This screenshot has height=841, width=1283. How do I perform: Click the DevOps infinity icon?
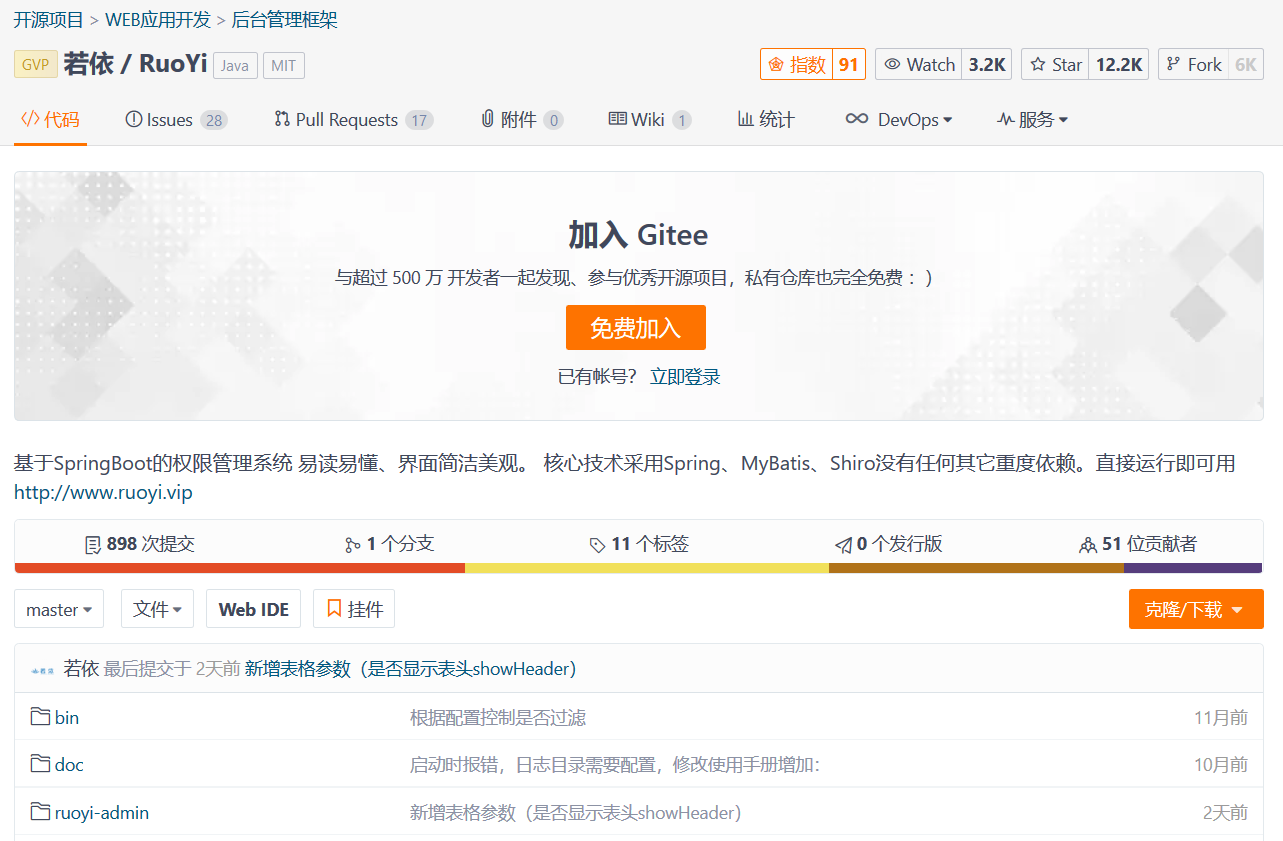click(857, 119)
